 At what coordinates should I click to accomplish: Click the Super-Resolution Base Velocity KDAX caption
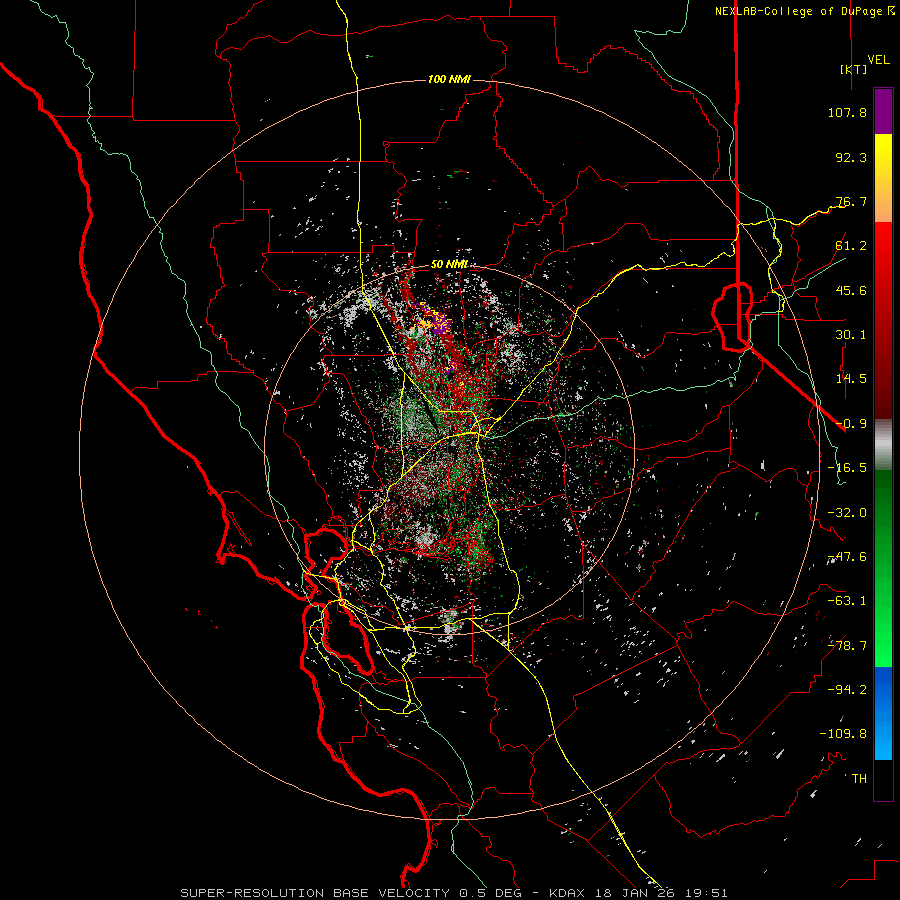(454, 893)
